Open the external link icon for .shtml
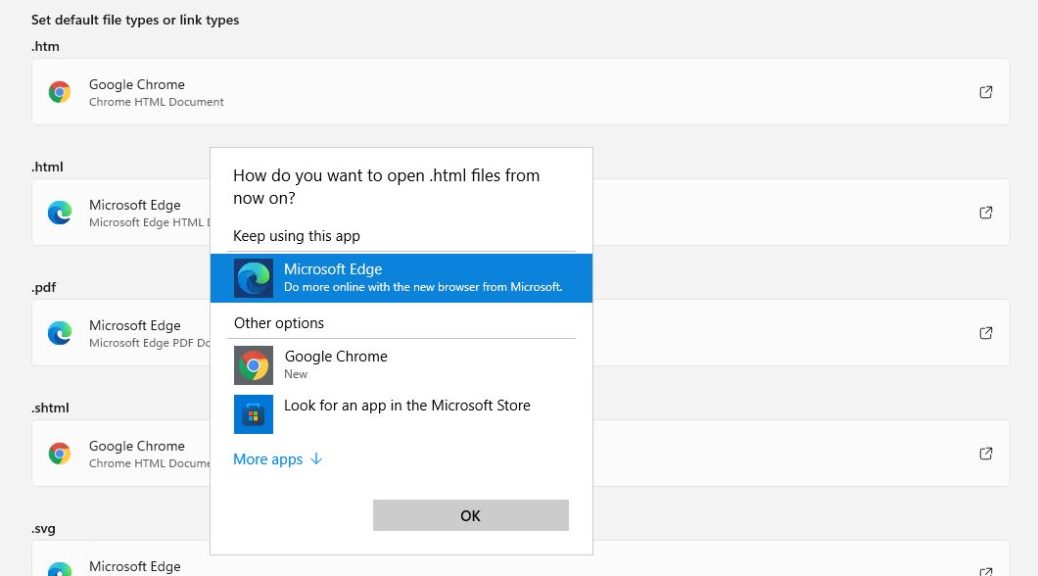The image size is (1038, 576). click(x=986, y=454)
